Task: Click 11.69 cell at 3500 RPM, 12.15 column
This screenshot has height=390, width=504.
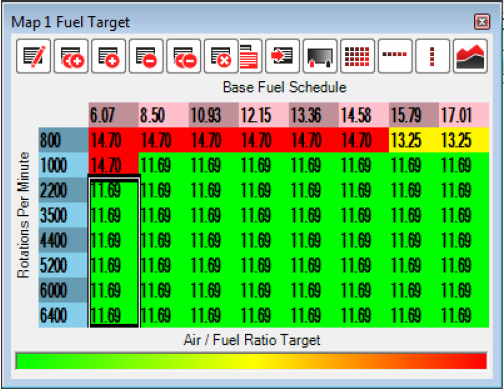Action: point(264,215)
